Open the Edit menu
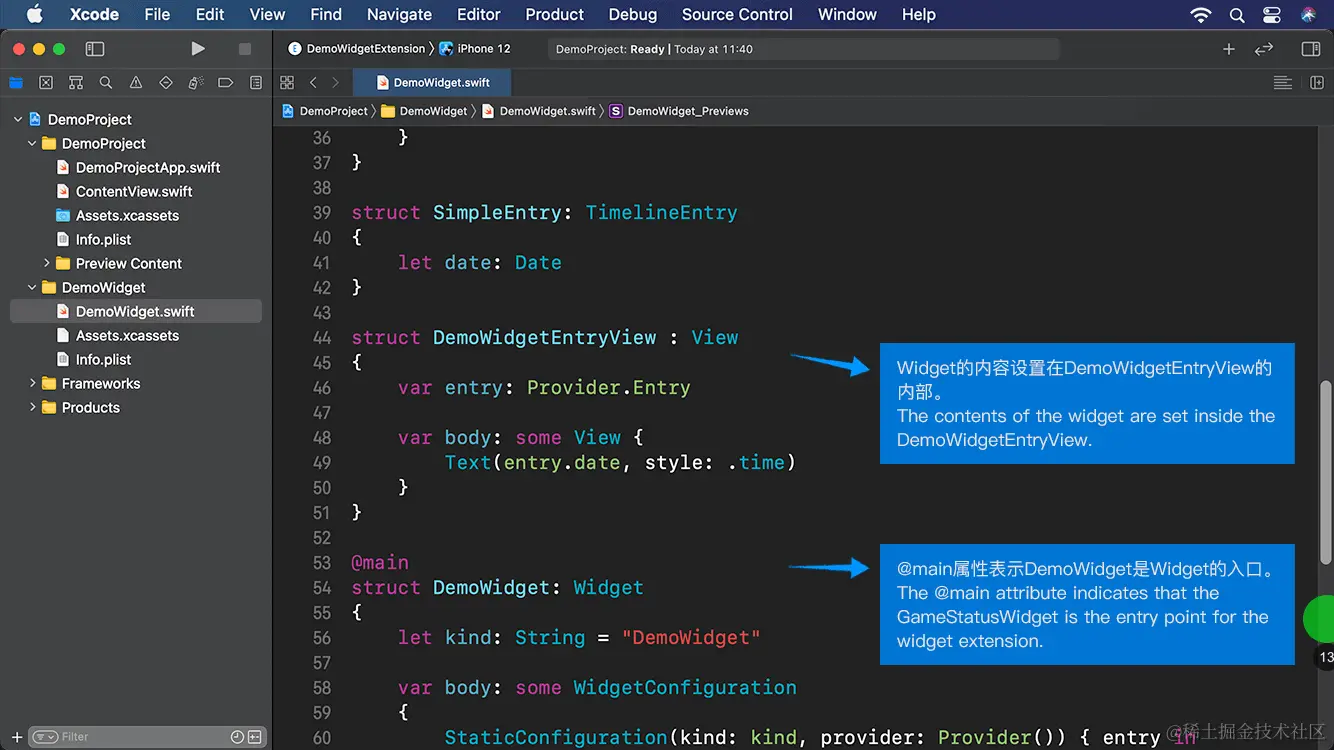The width and height of the screenshot is (1334, 750). coord(210,14)
